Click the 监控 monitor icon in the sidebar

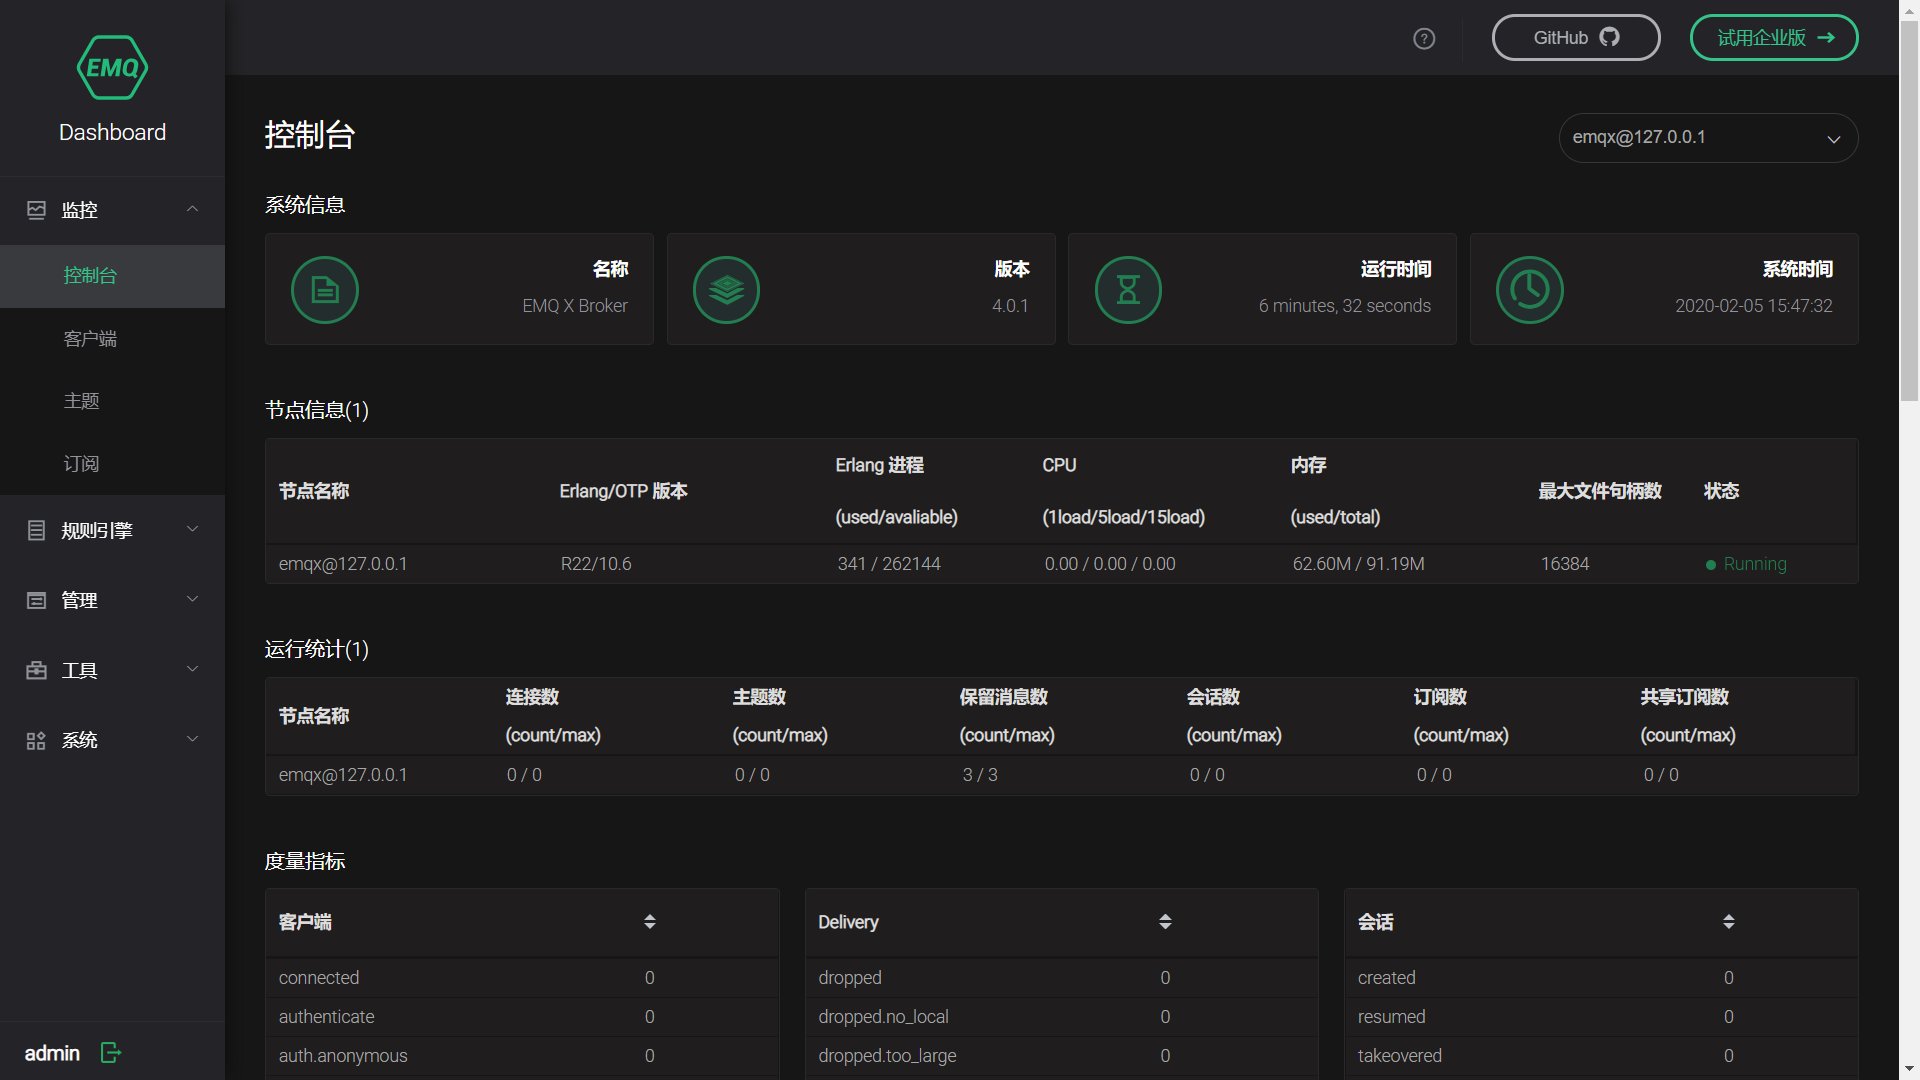point(37,210)
